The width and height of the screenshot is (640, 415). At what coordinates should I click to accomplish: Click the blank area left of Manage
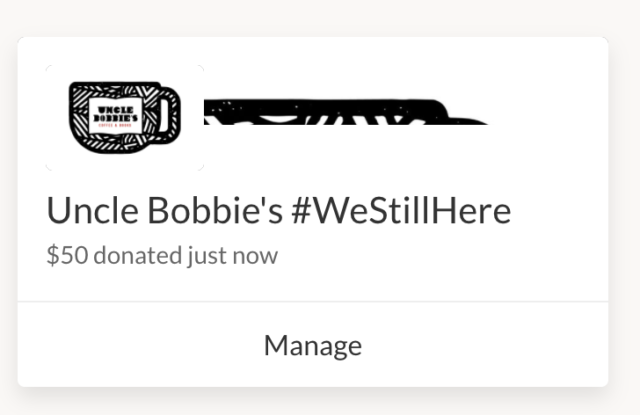(x=141, y=345)
